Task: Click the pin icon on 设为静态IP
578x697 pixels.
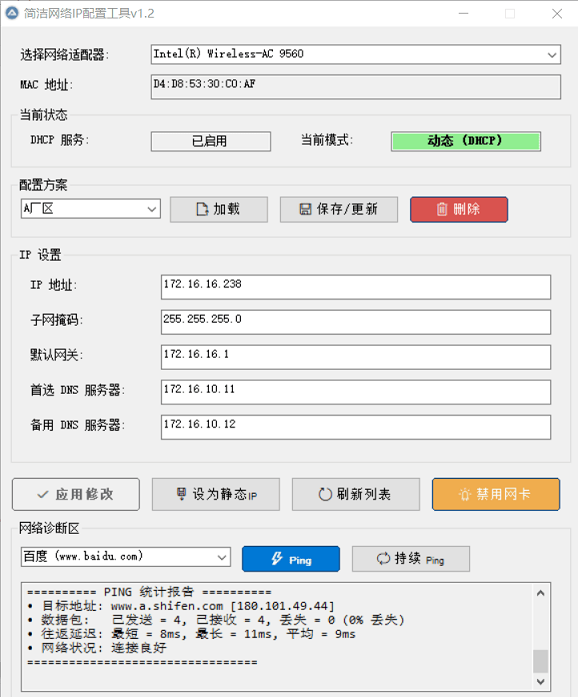Action: pyautogui.click(x=181, y=494)
